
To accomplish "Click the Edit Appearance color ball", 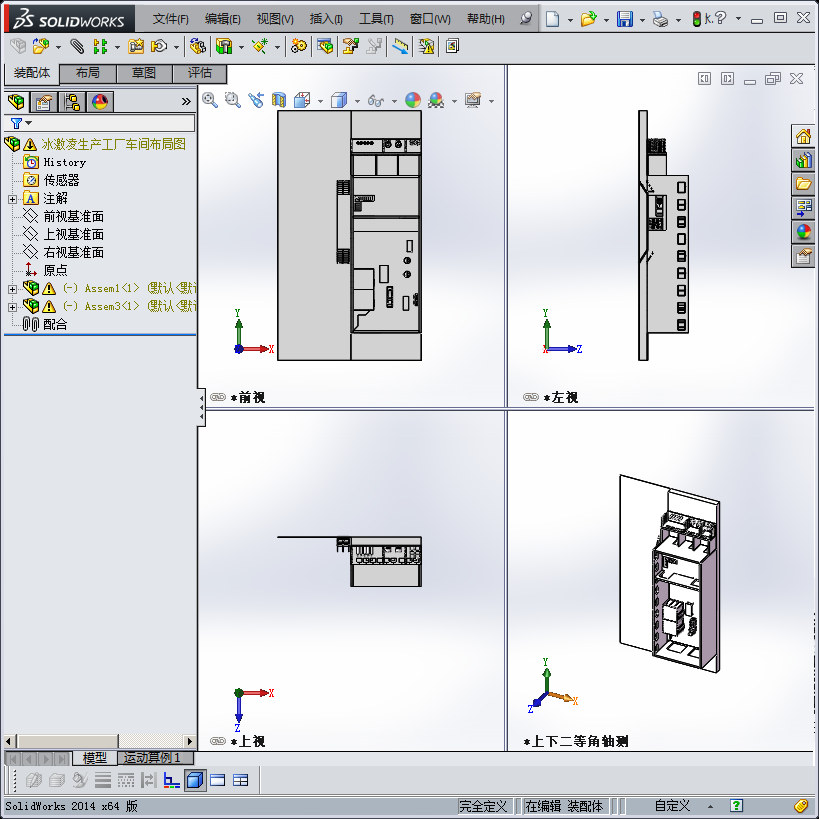I will pos(413,100).
